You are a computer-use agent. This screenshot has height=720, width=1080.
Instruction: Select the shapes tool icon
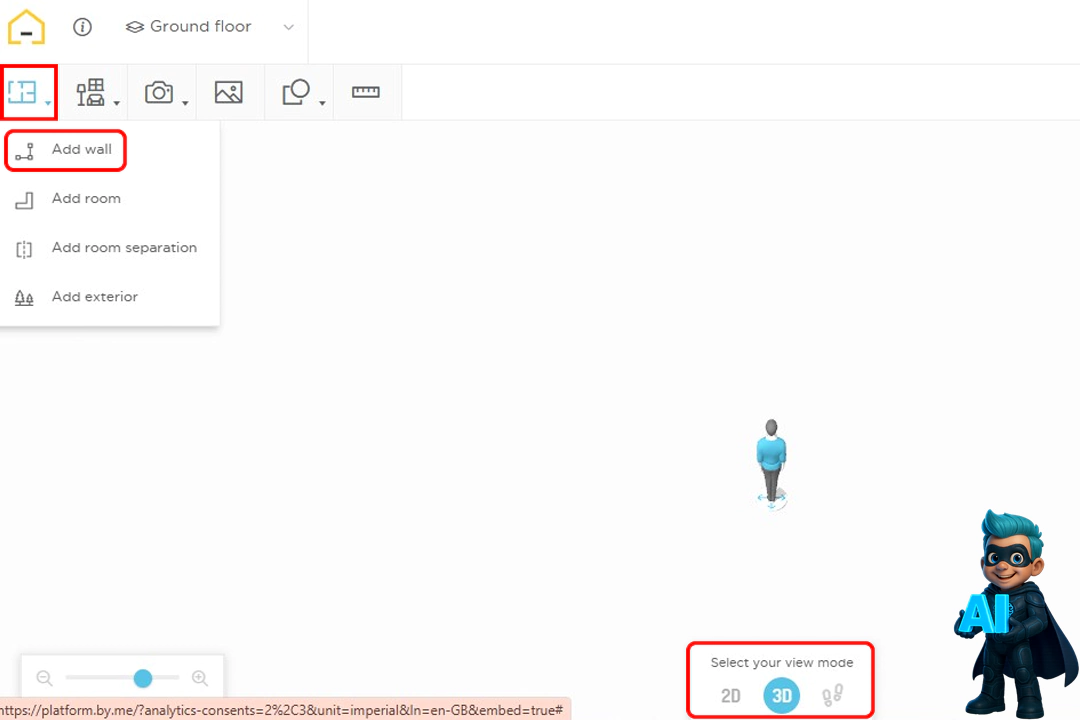click(x=296, y=93)
